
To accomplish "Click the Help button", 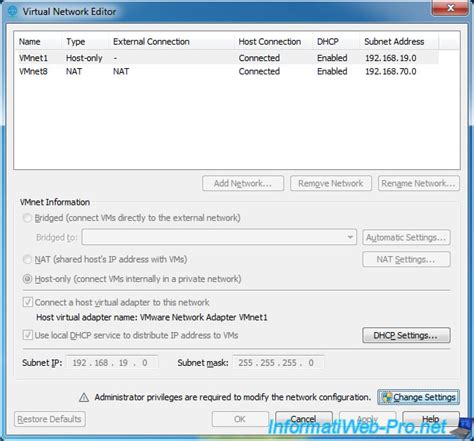I will coord(431,419).
